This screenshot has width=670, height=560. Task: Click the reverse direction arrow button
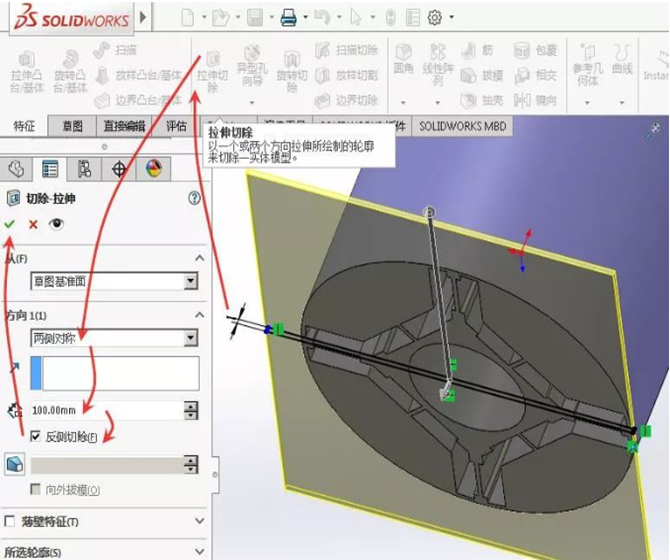14,368
